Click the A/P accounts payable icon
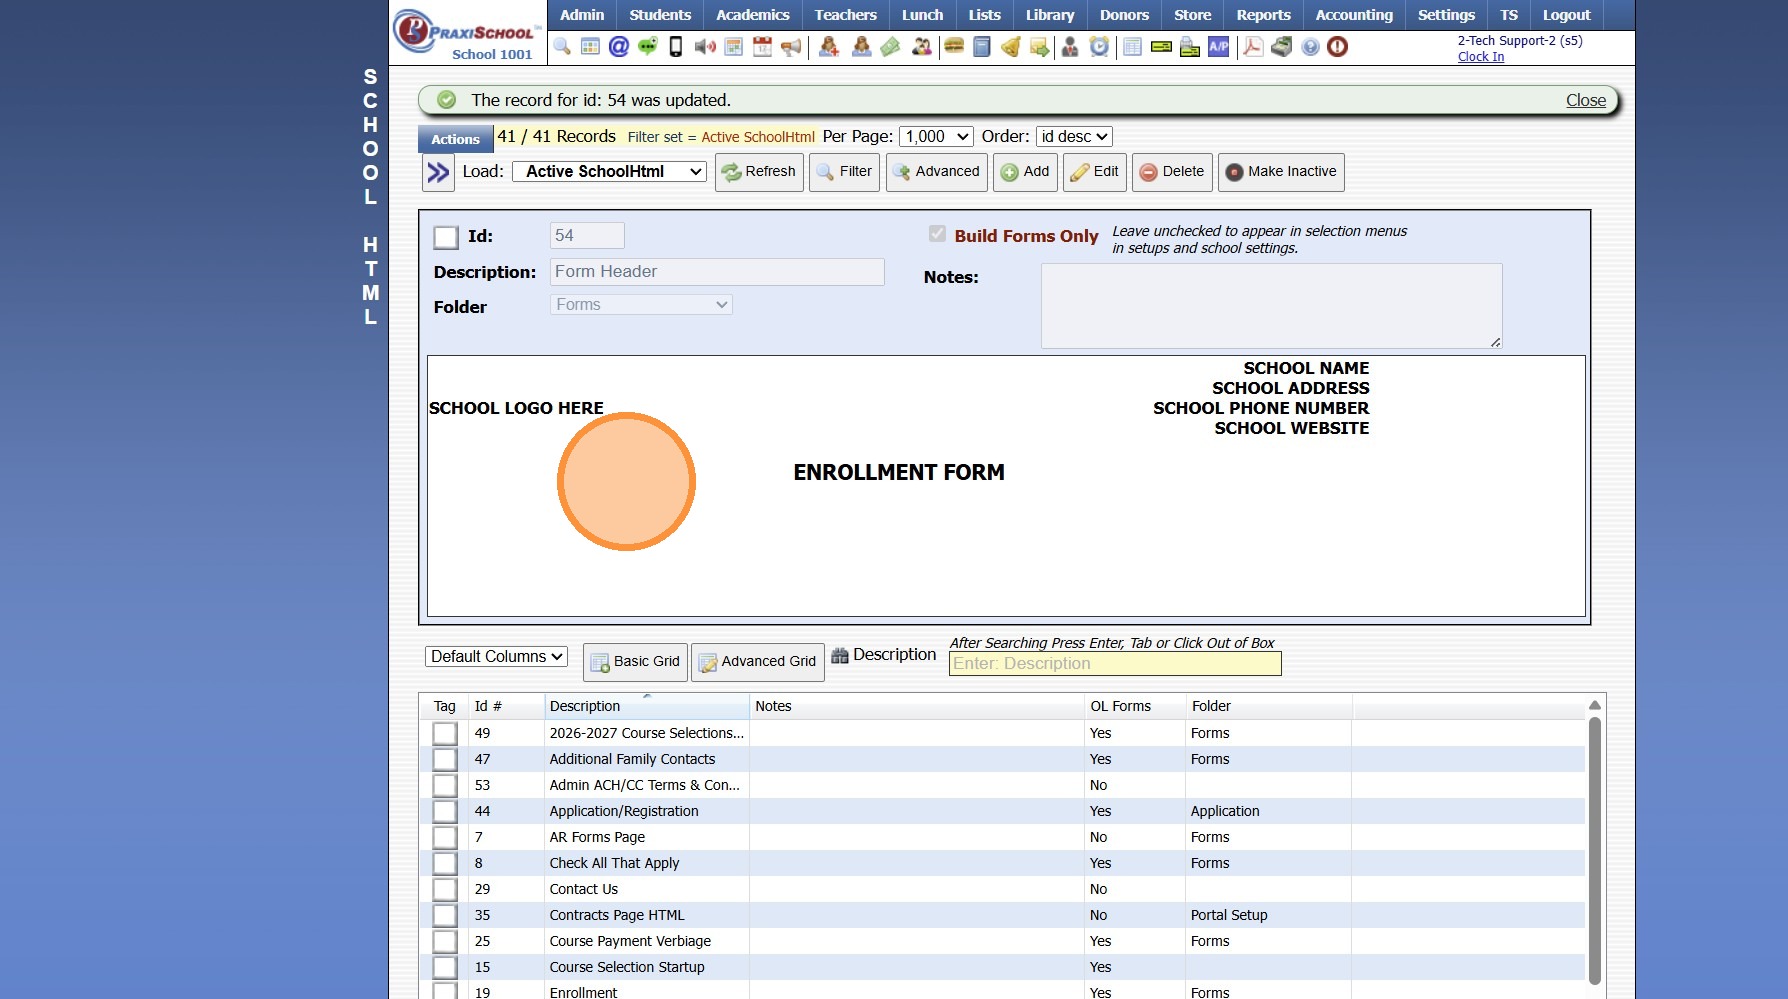 click(1218, 47)
